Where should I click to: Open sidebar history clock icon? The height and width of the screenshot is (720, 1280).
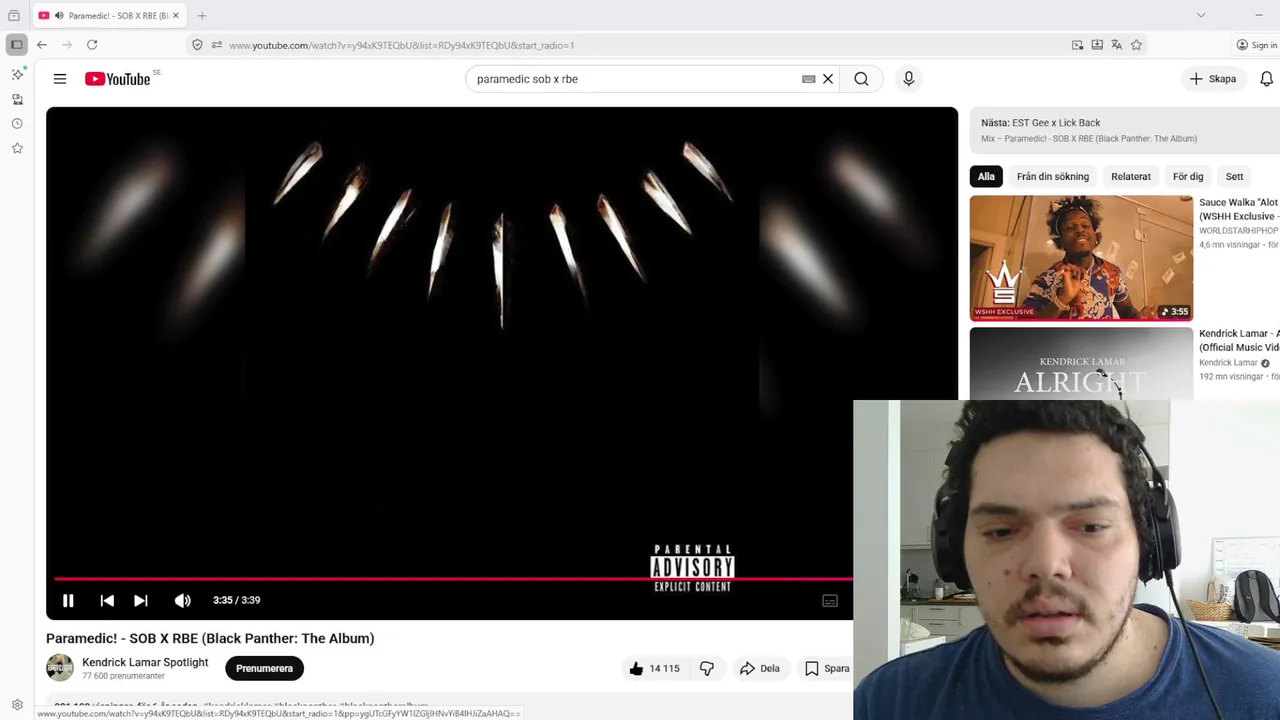[x=17, y=124]
